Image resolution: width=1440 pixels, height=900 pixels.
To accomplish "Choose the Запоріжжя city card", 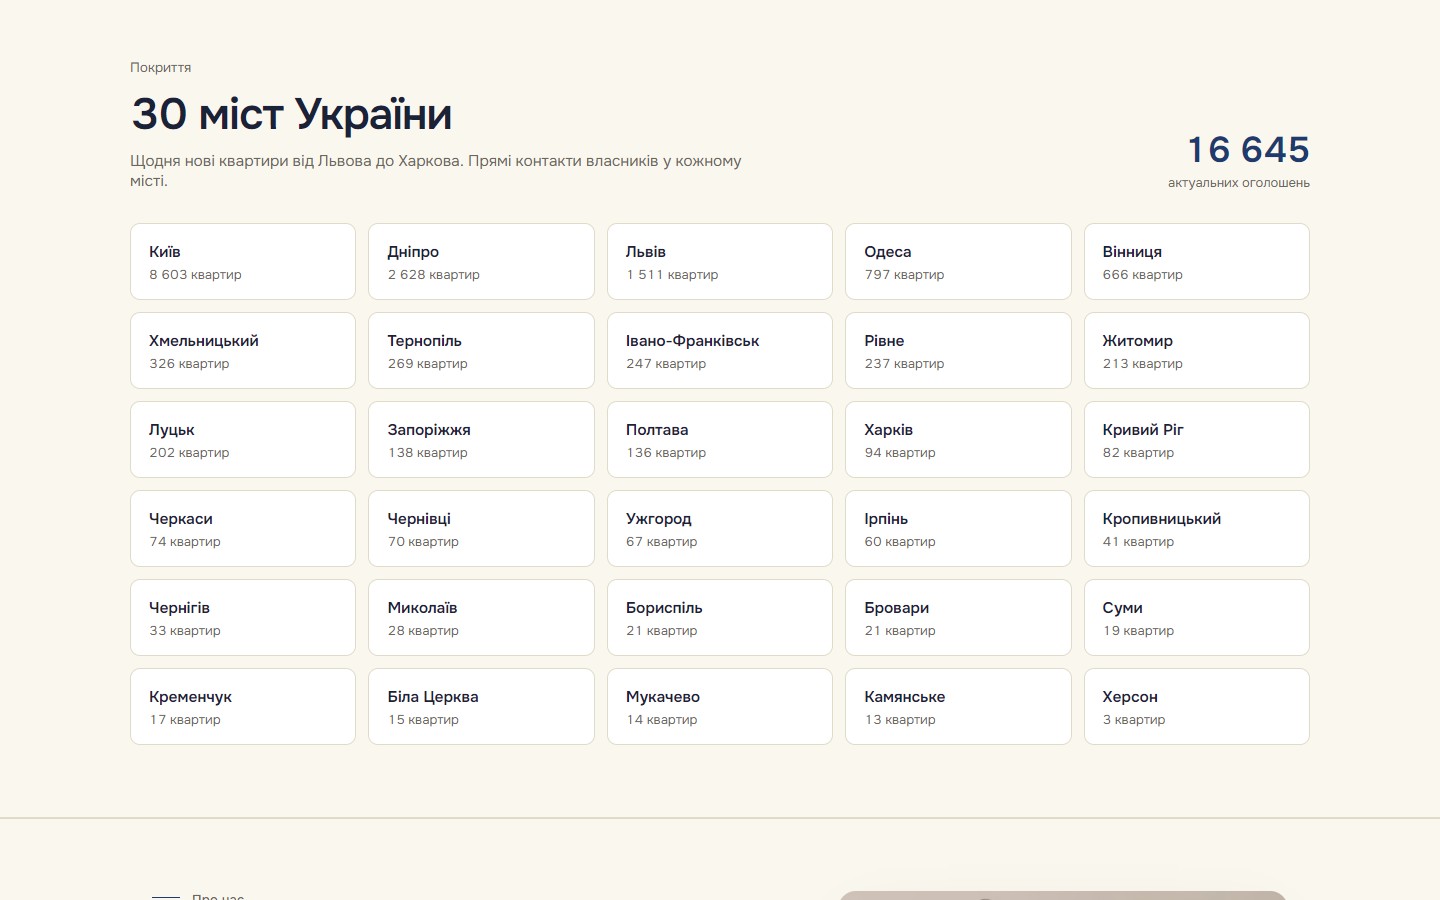I will coord(481,439).
